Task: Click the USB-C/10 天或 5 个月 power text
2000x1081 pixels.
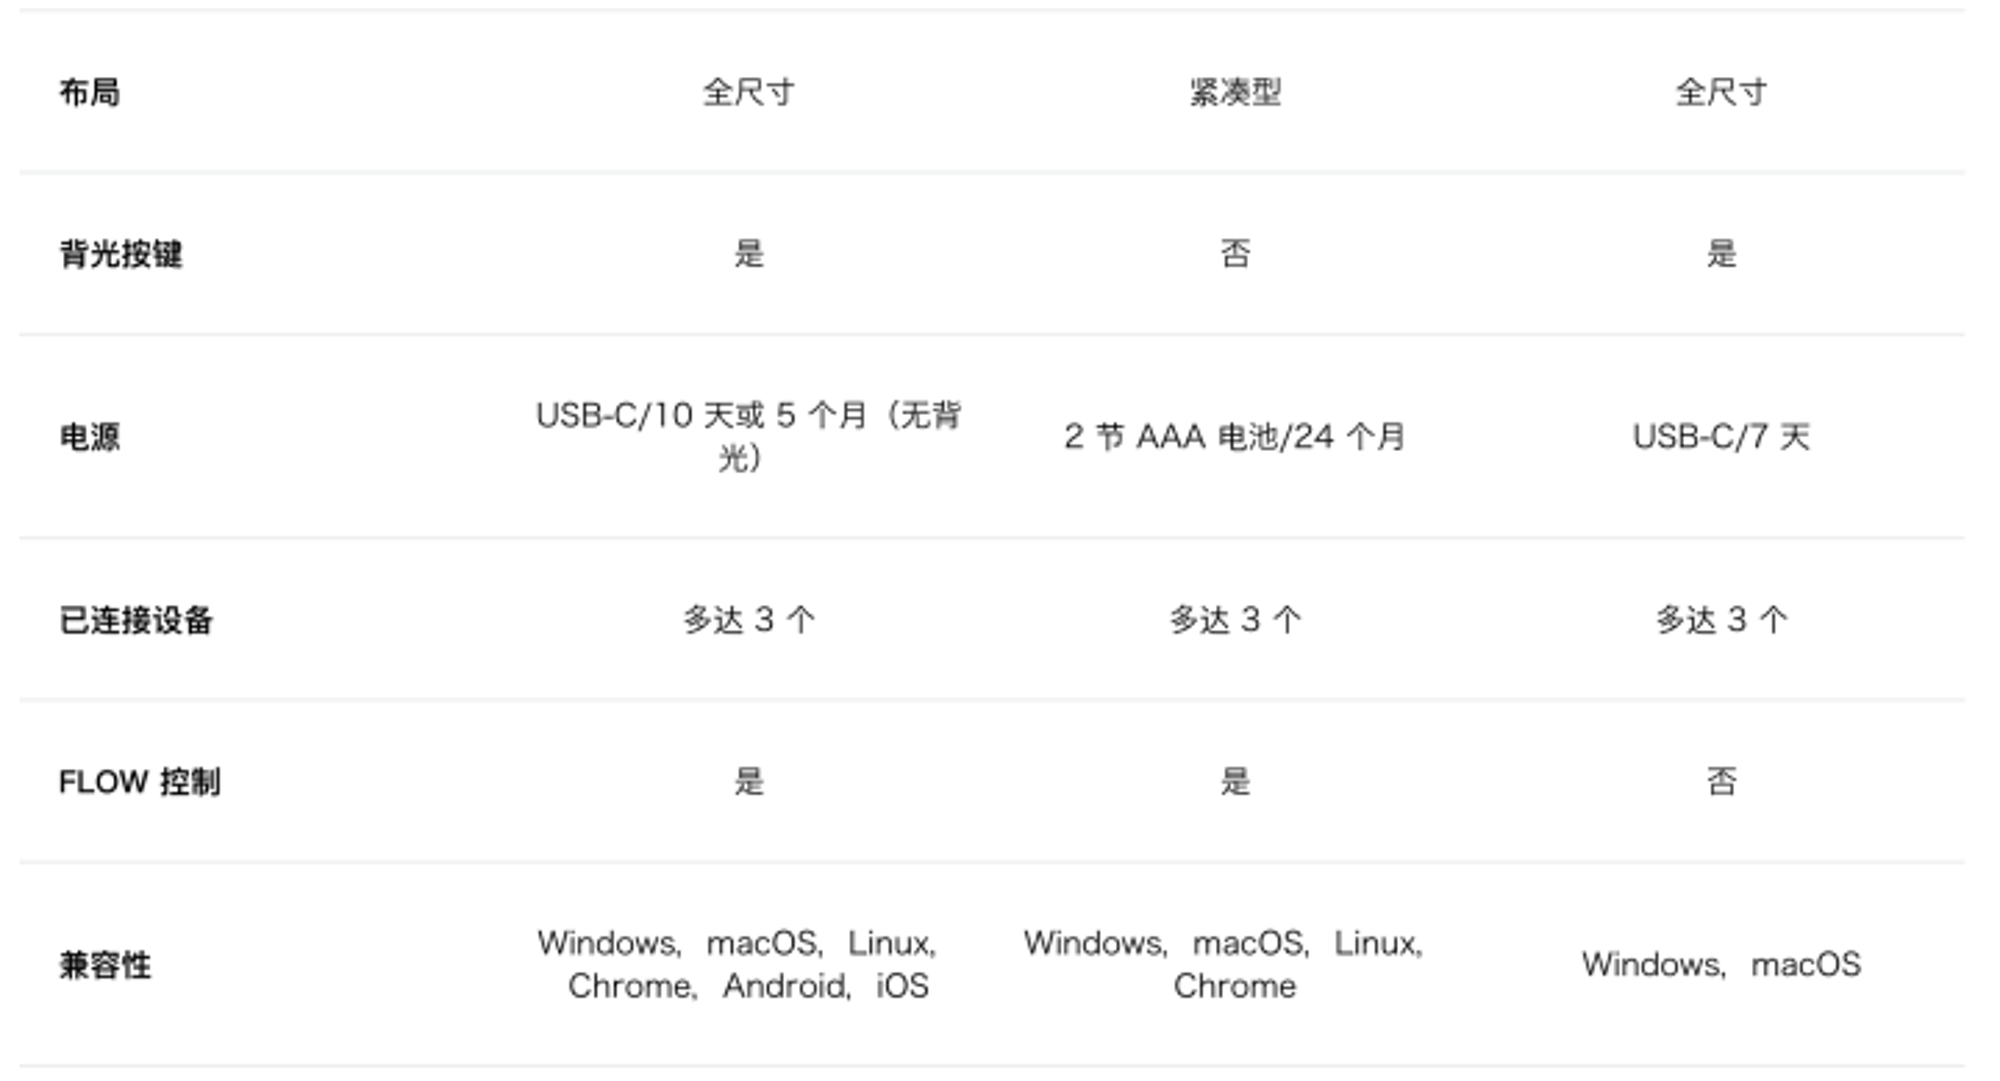Action: (749, 436)
